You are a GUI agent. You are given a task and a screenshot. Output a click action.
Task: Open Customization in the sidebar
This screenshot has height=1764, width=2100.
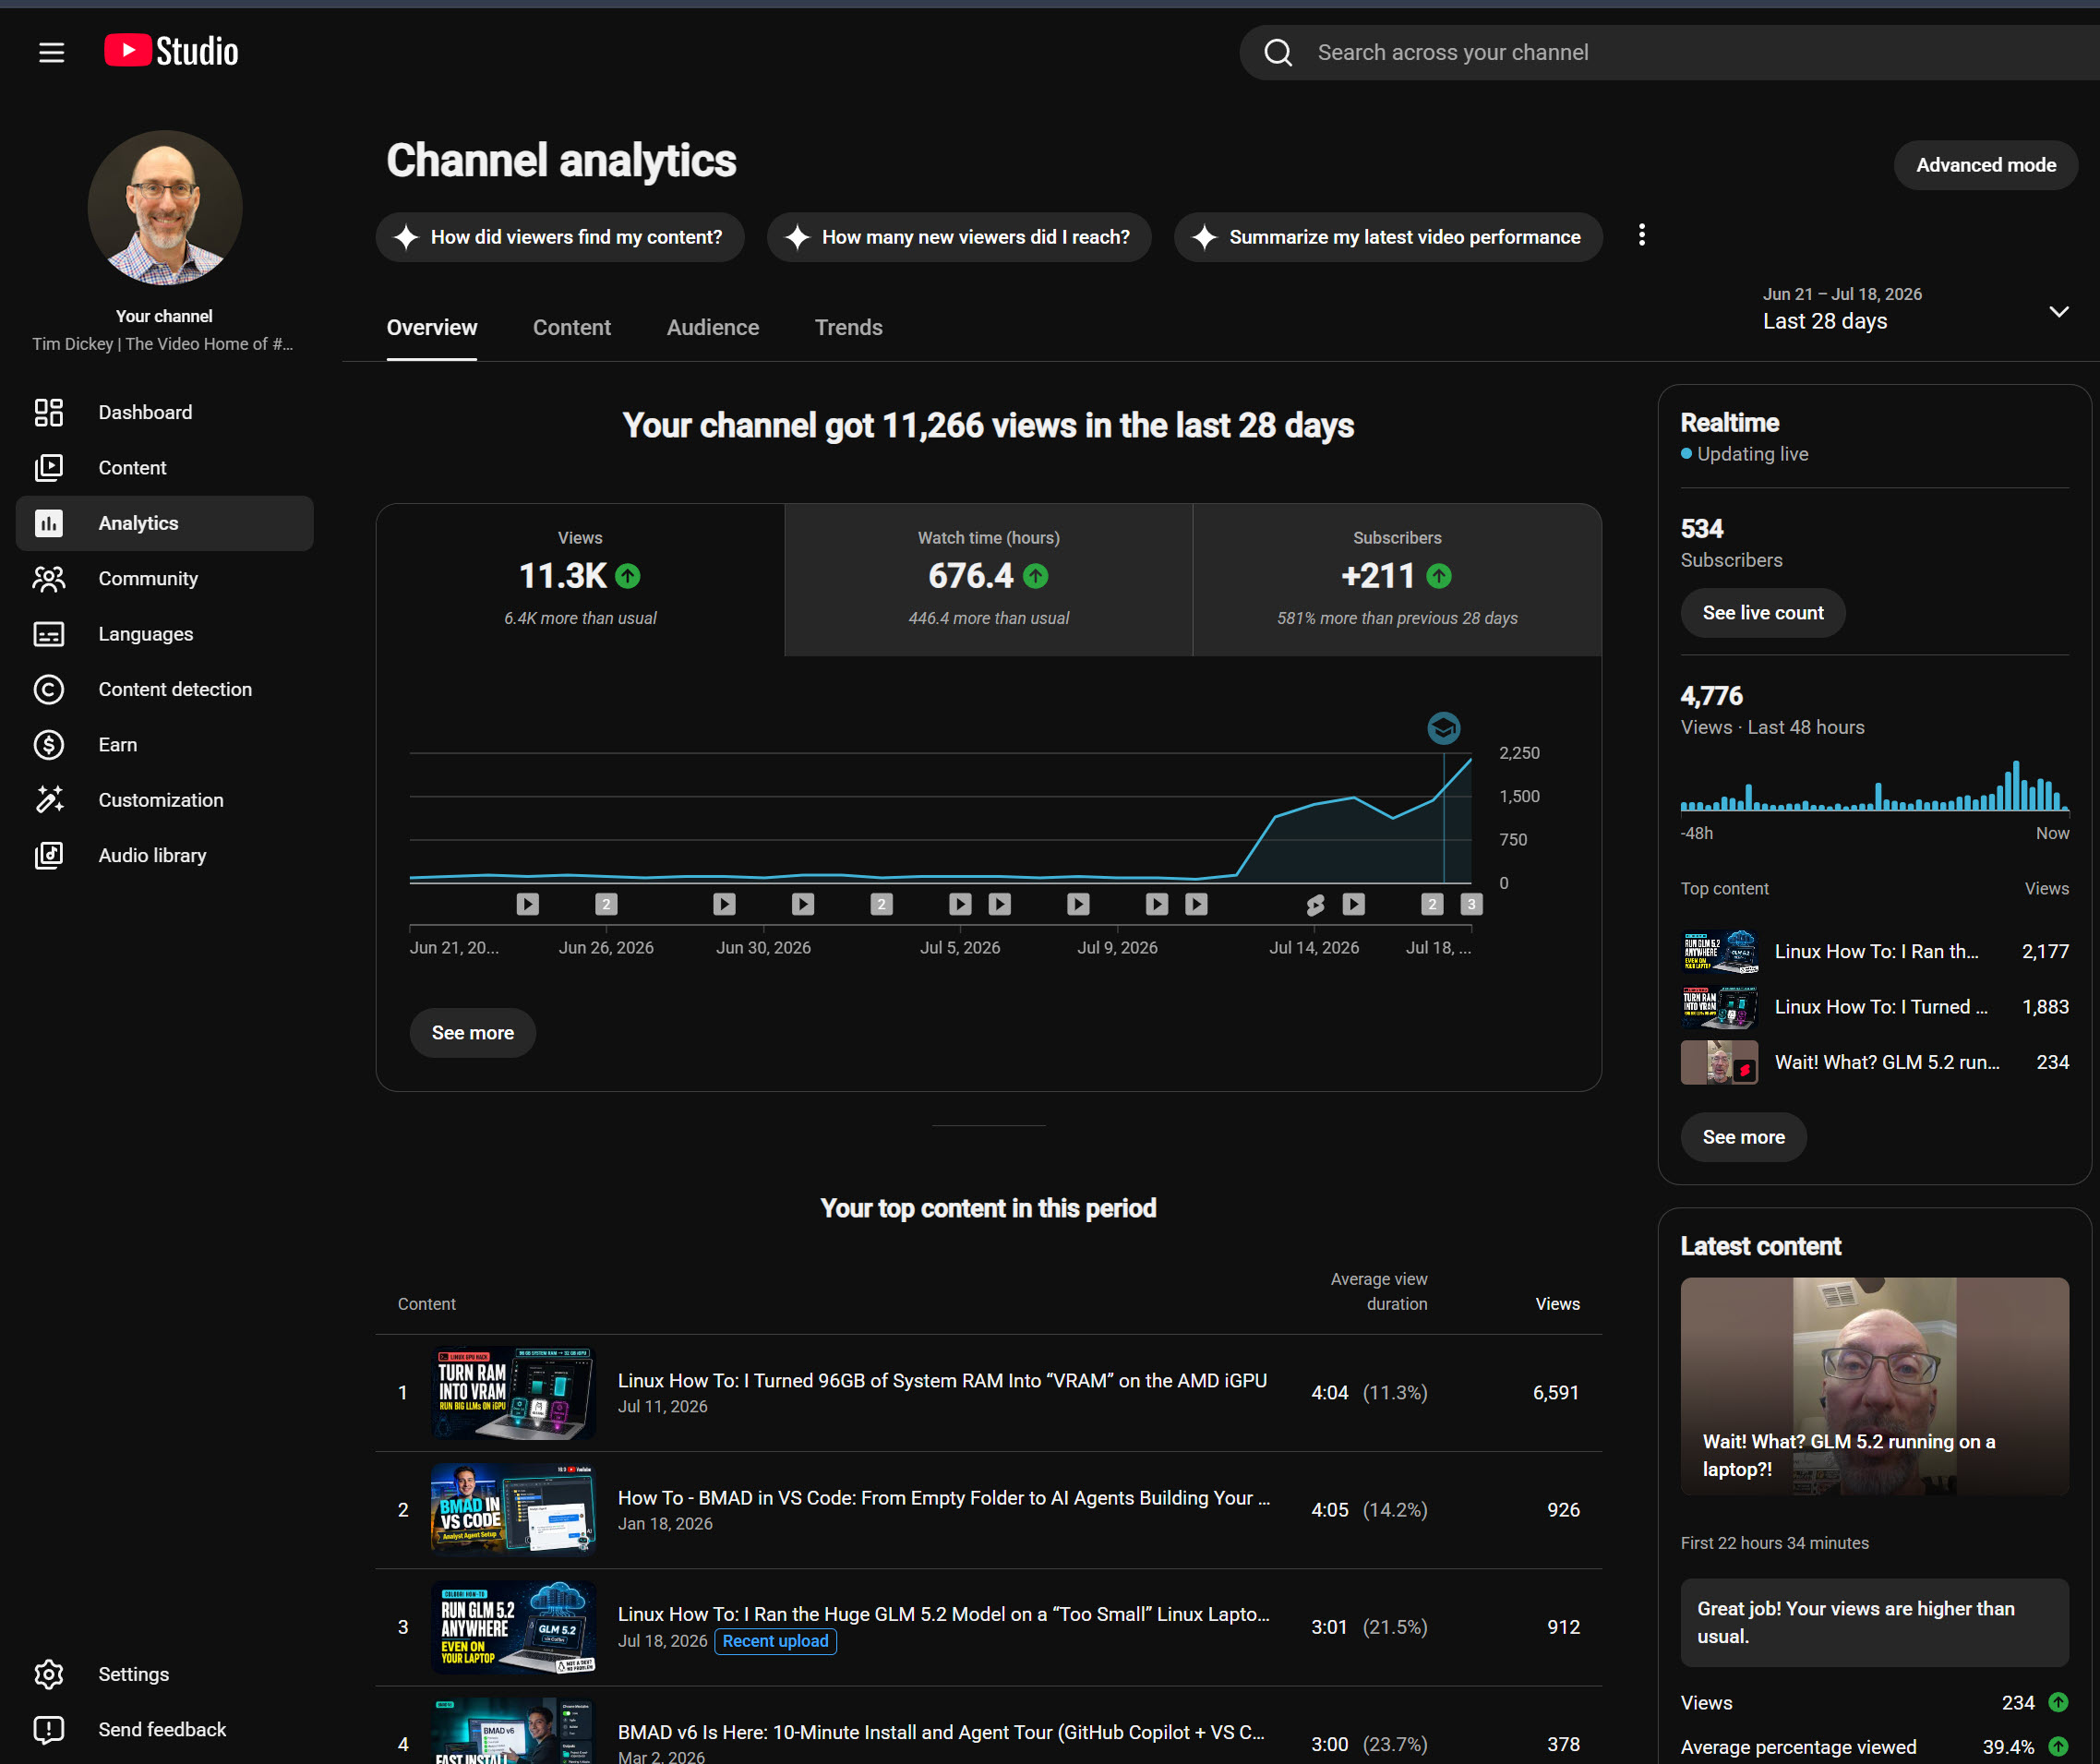165,800
